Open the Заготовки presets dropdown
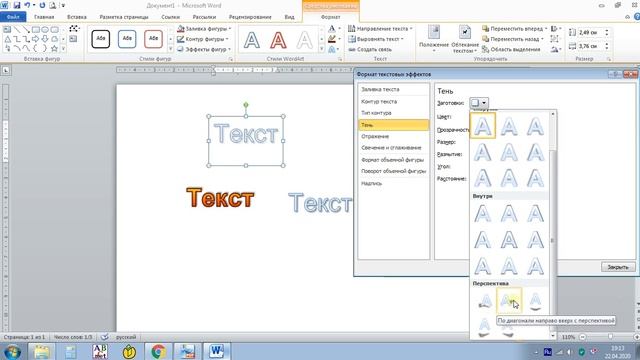Image resolution: width=640 pixels, height=360 pixels. pos(479,103)
